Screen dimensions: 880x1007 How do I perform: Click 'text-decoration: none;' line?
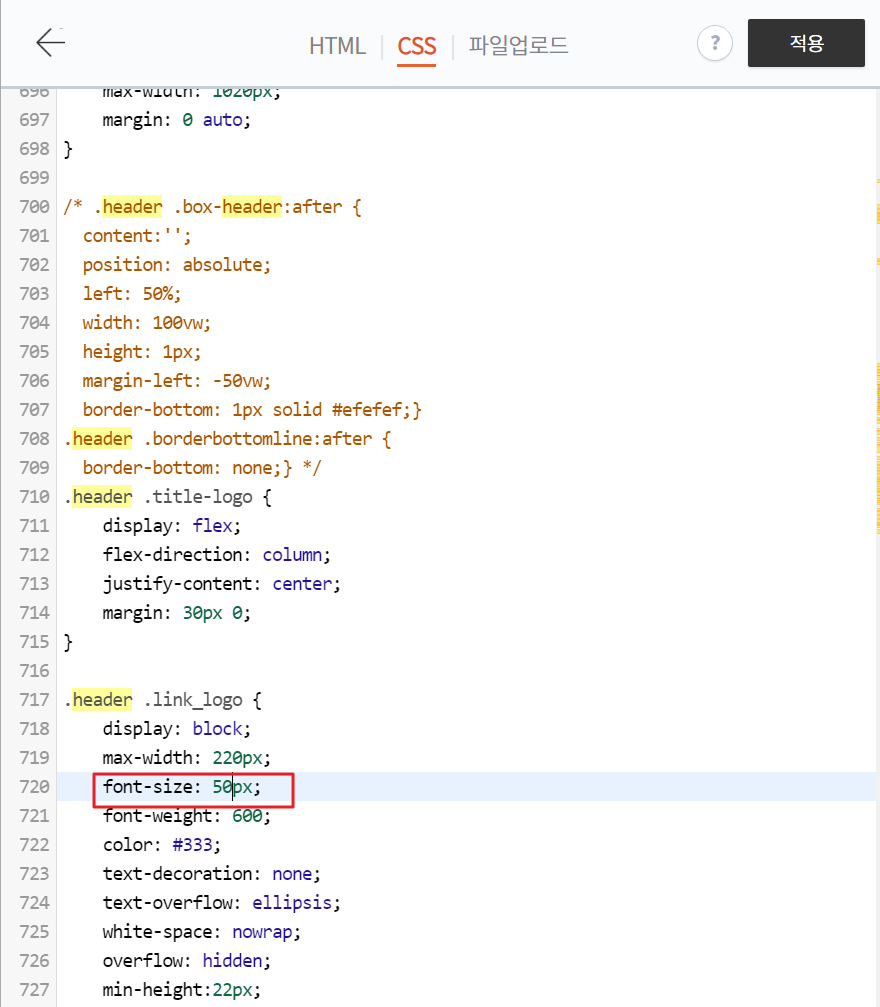click(x=211, y=874)
